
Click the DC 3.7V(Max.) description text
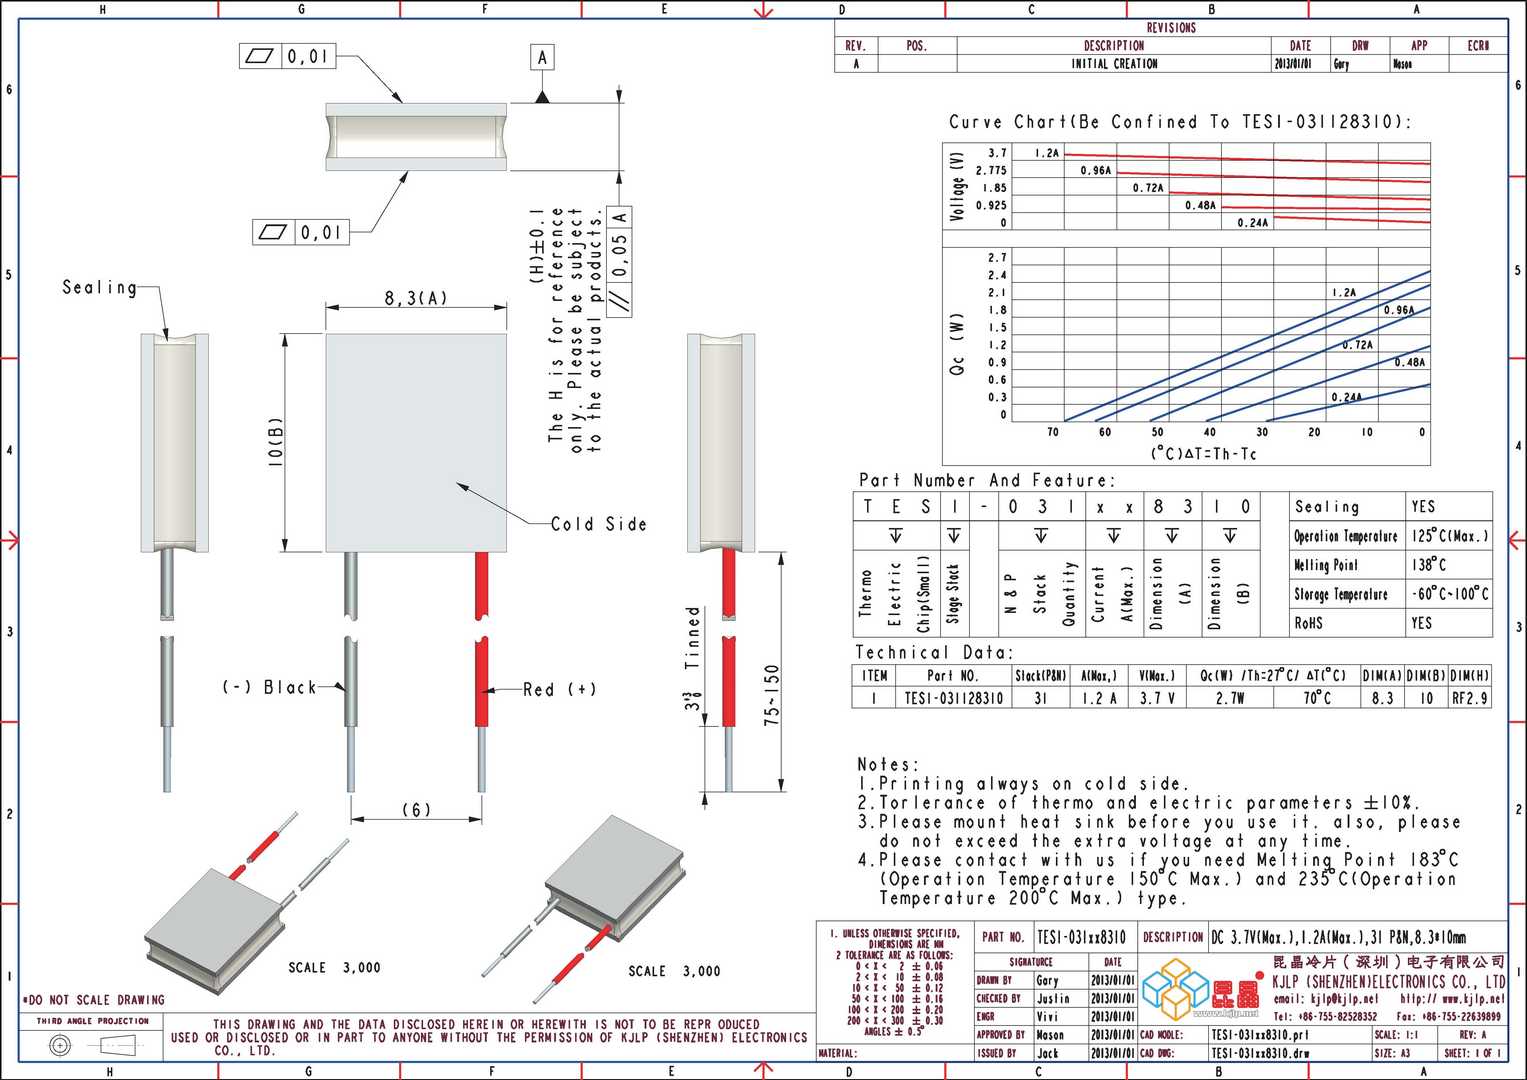coord(1339,937)
